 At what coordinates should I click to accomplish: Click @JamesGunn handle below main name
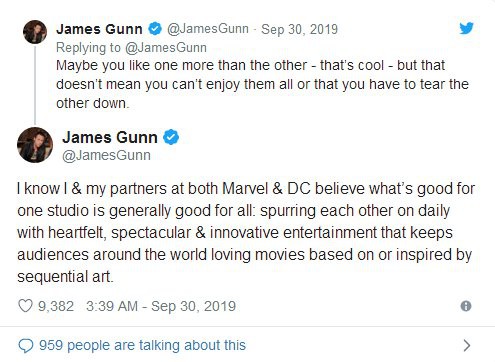(x=106, y=155)
